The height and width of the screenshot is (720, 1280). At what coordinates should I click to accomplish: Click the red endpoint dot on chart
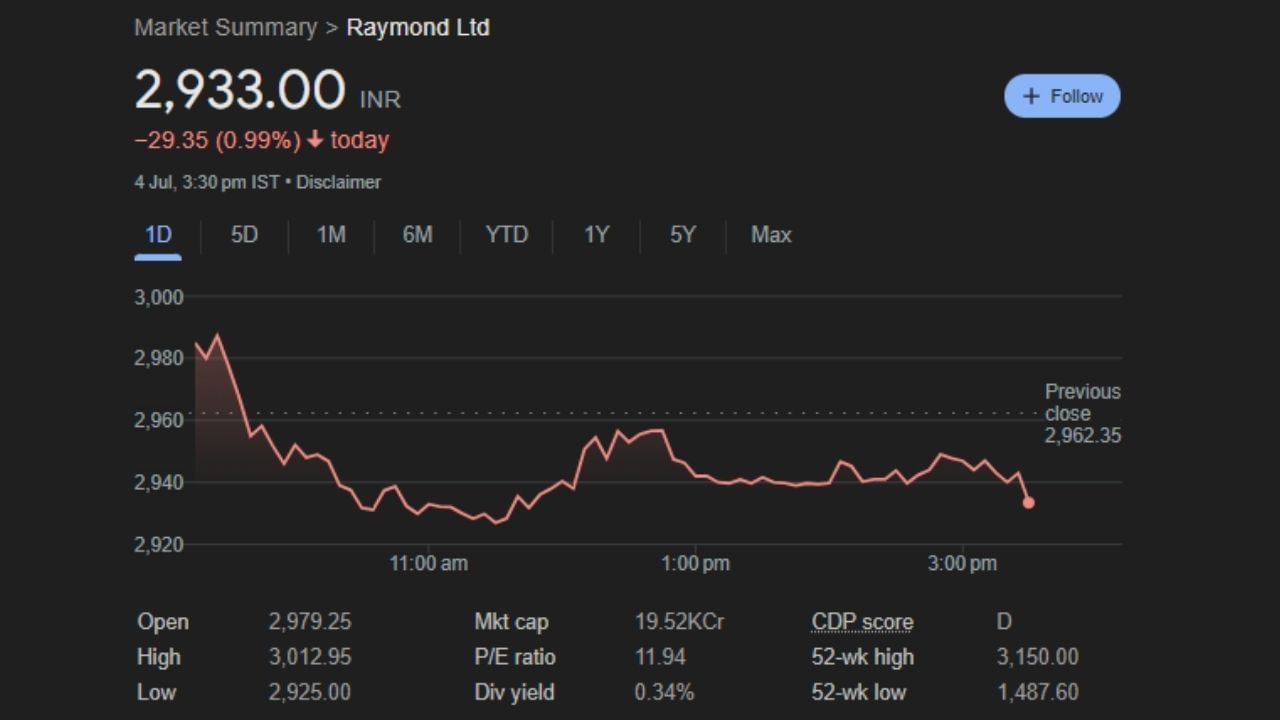(1028, 502)
